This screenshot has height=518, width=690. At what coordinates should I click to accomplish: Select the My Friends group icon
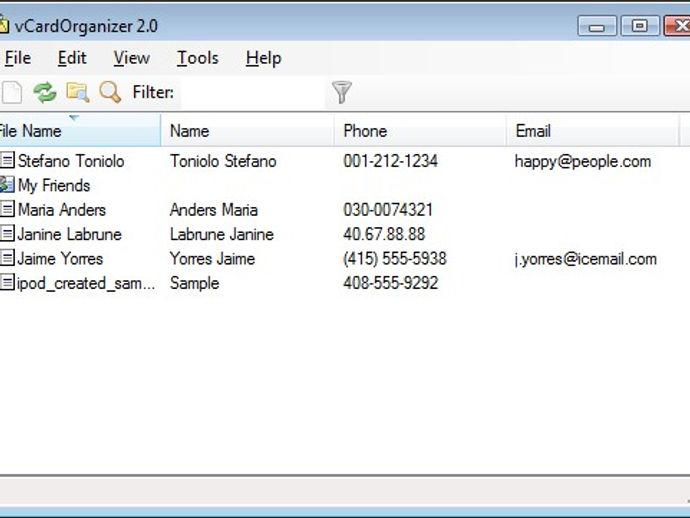pos(7,185)
